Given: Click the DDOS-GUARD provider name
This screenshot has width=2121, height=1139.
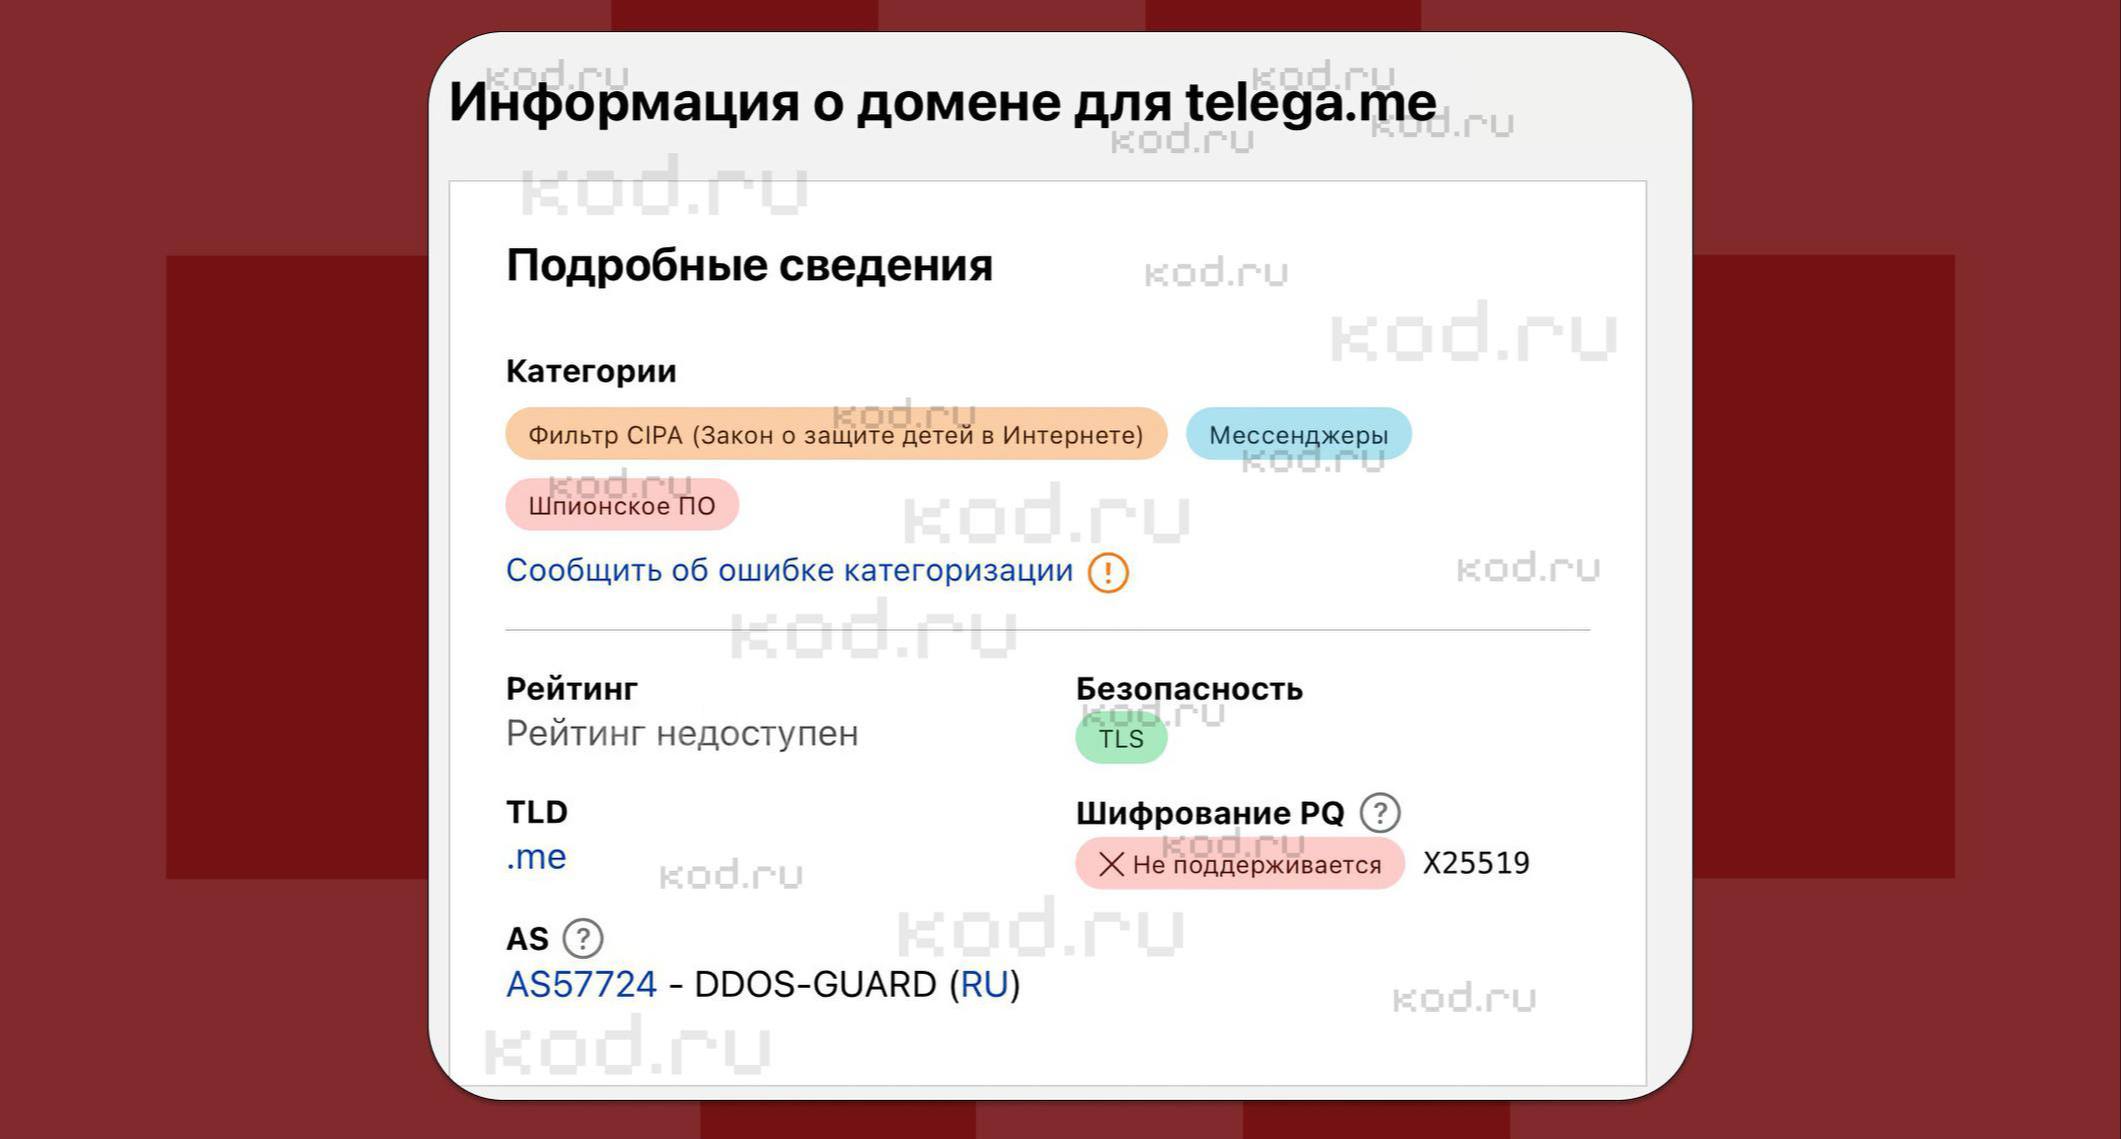Looking at the screenshot, I should point(814,985).
